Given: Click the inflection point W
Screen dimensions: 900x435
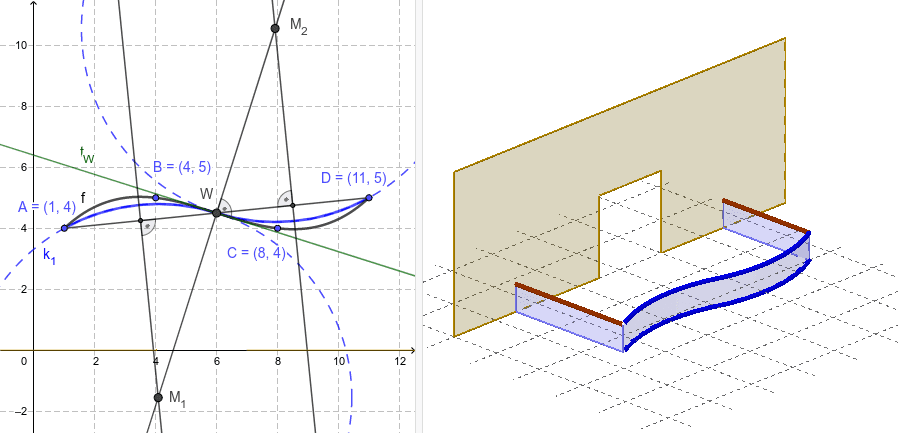Looking at the screenshot, I should (x=216, y=213).
